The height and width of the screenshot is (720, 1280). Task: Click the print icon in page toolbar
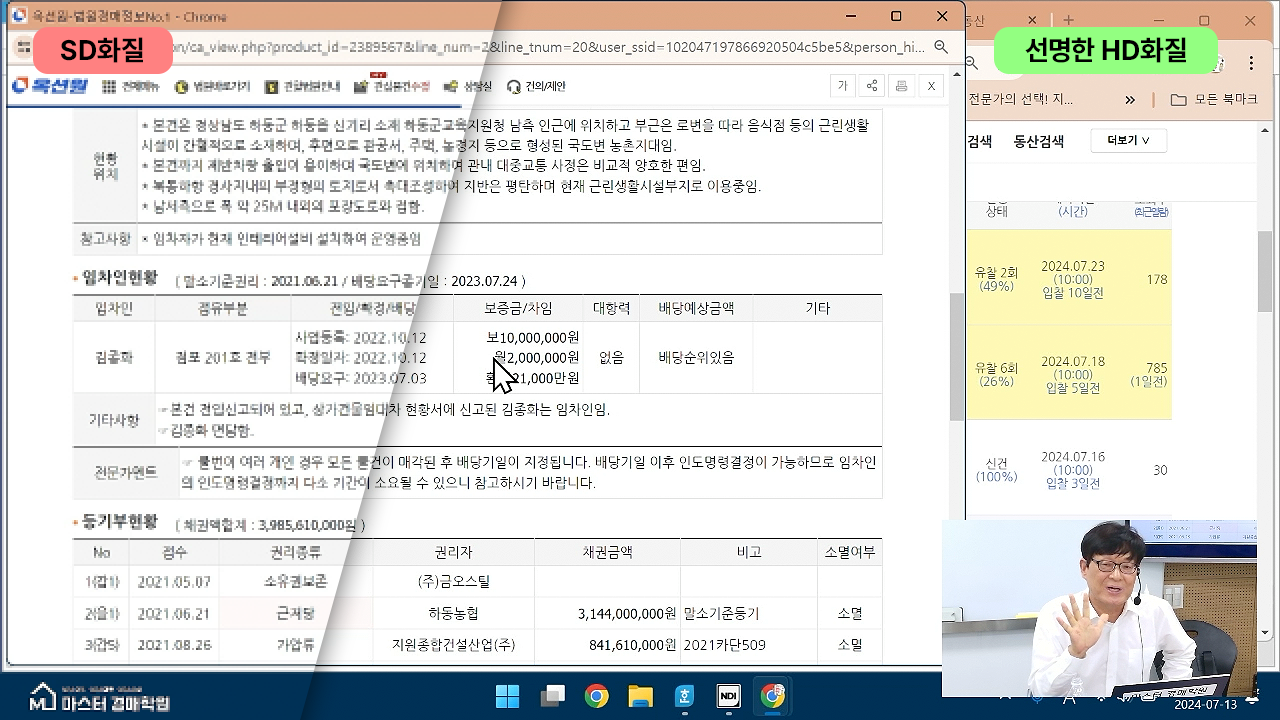point(901,86)
